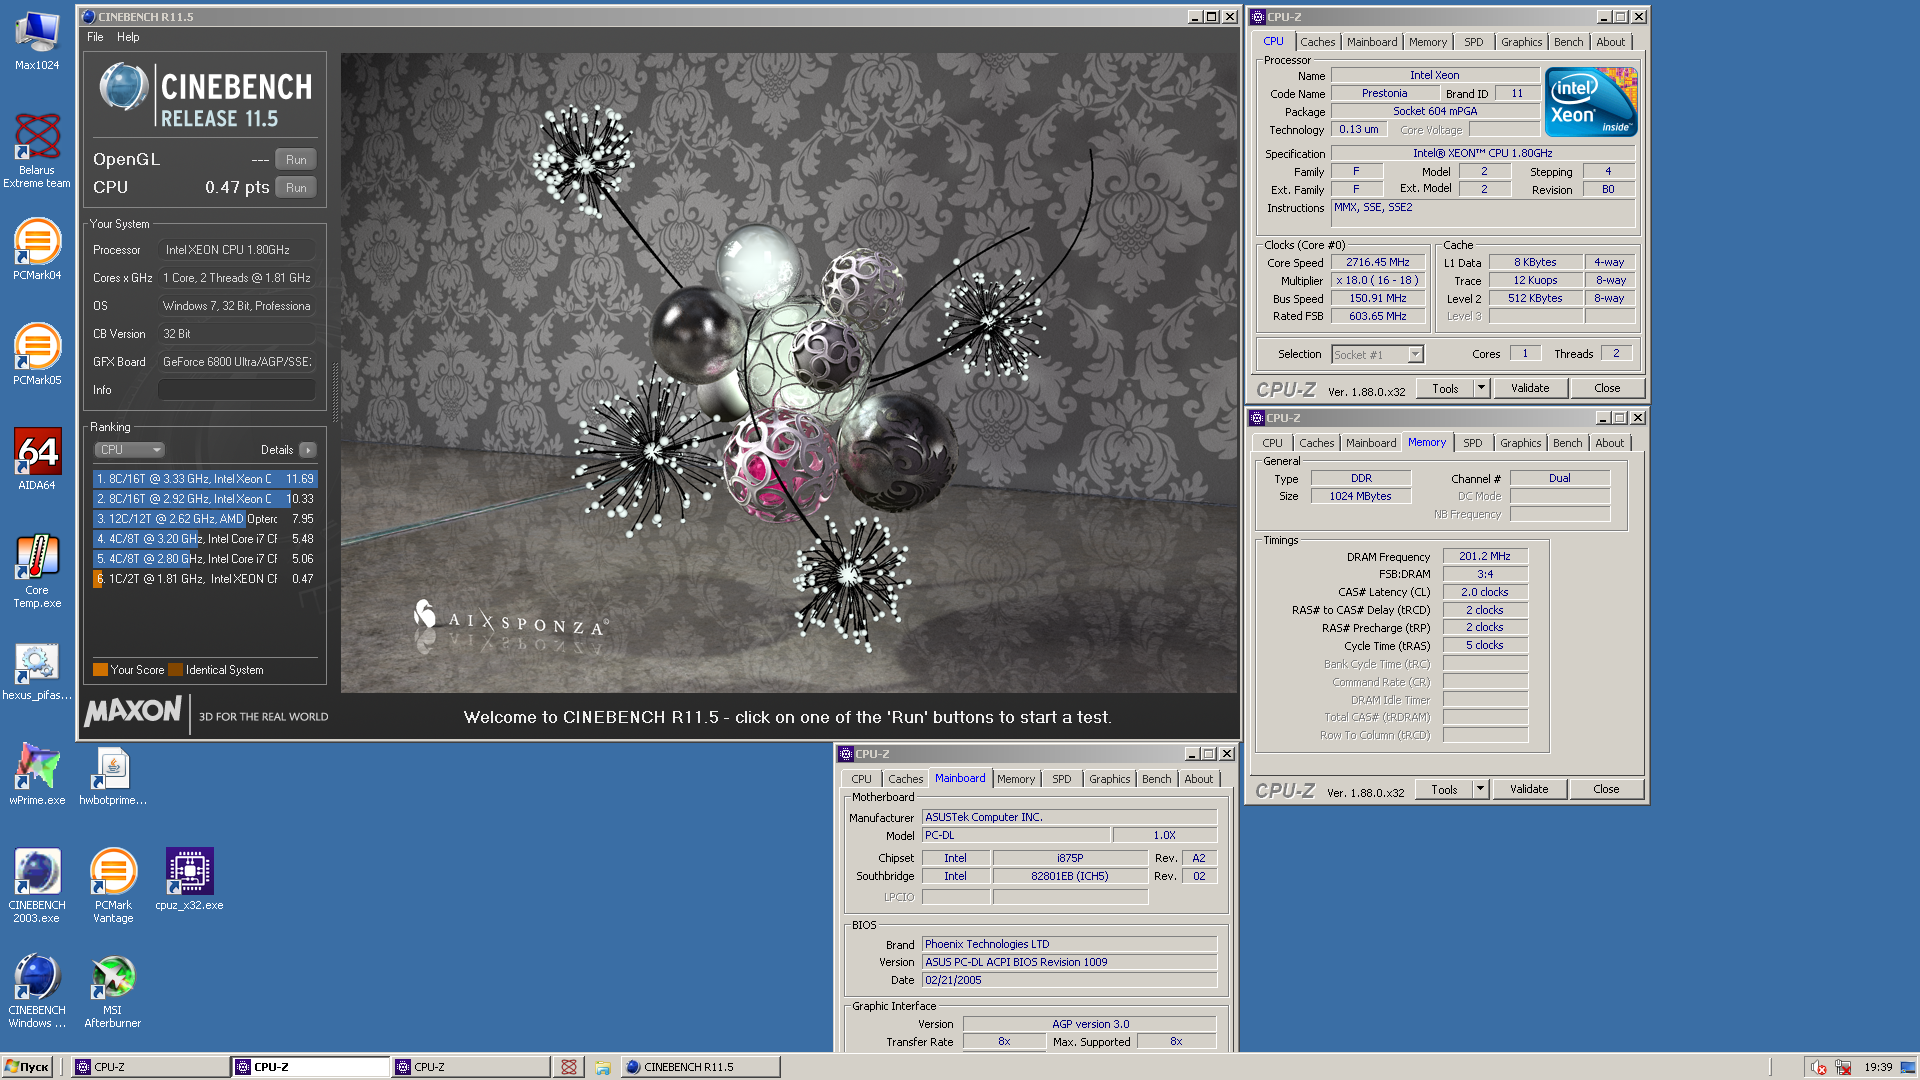This screenshot has height=1080, width=1920.
Task: Open the CINEBENCH Windows desktop shortcut
Action: click(x=37, y=990)
